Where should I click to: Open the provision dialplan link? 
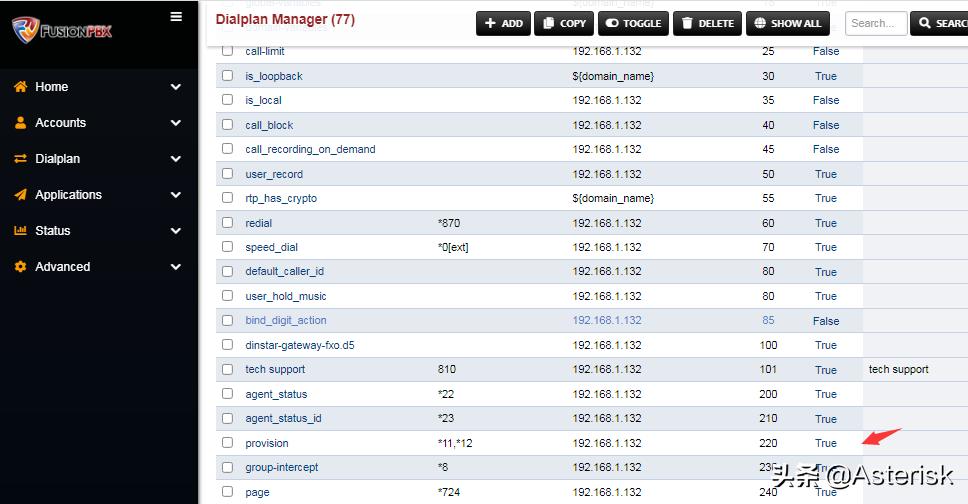[x=267, y=443]
